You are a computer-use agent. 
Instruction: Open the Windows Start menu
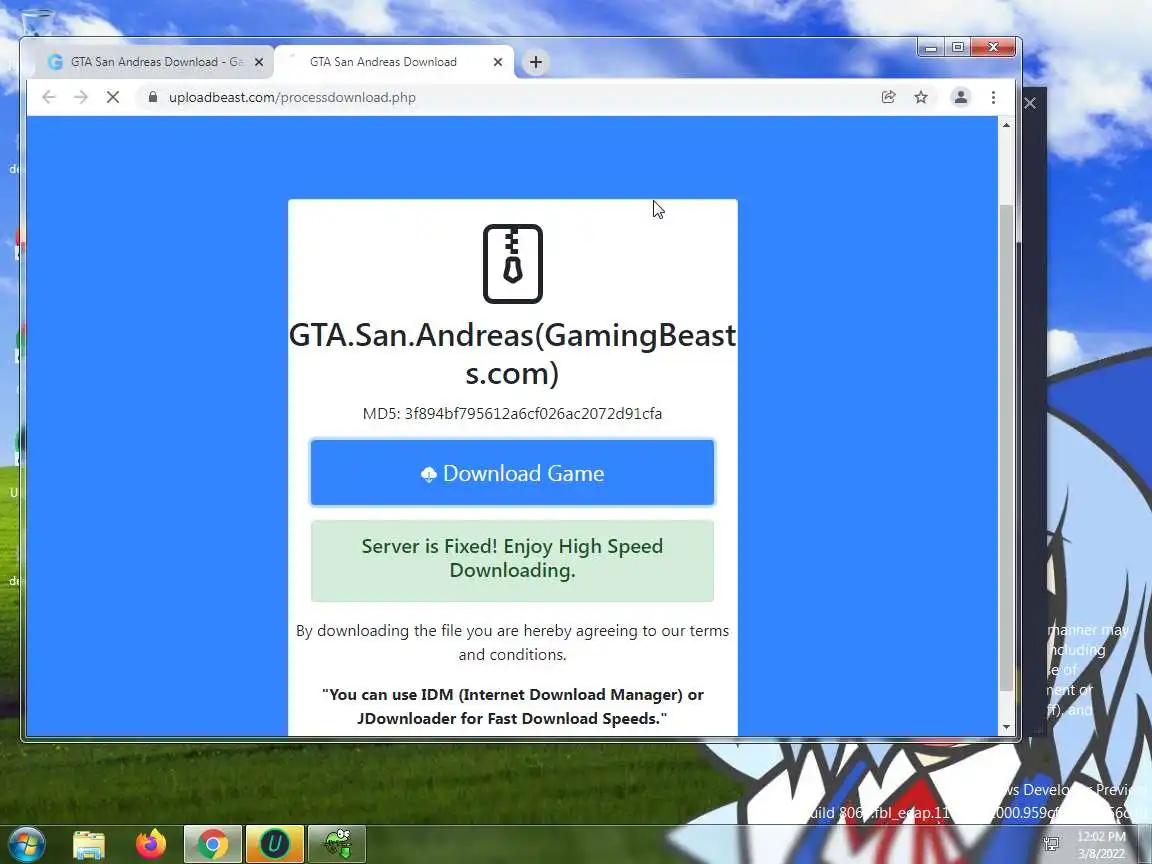[26, 844]
